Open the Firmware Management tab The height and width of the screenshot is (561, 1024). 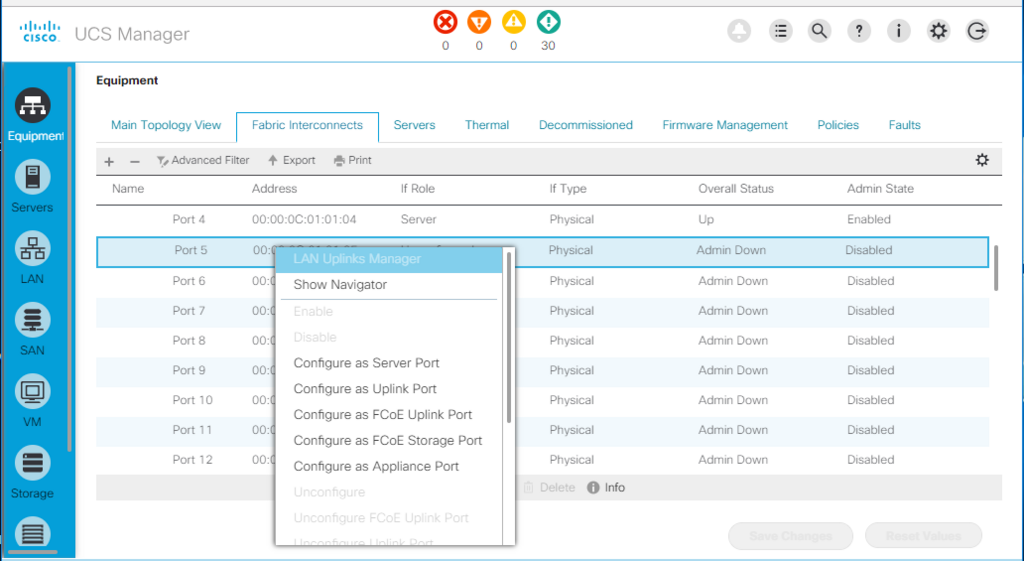click(x=725, y=125)
